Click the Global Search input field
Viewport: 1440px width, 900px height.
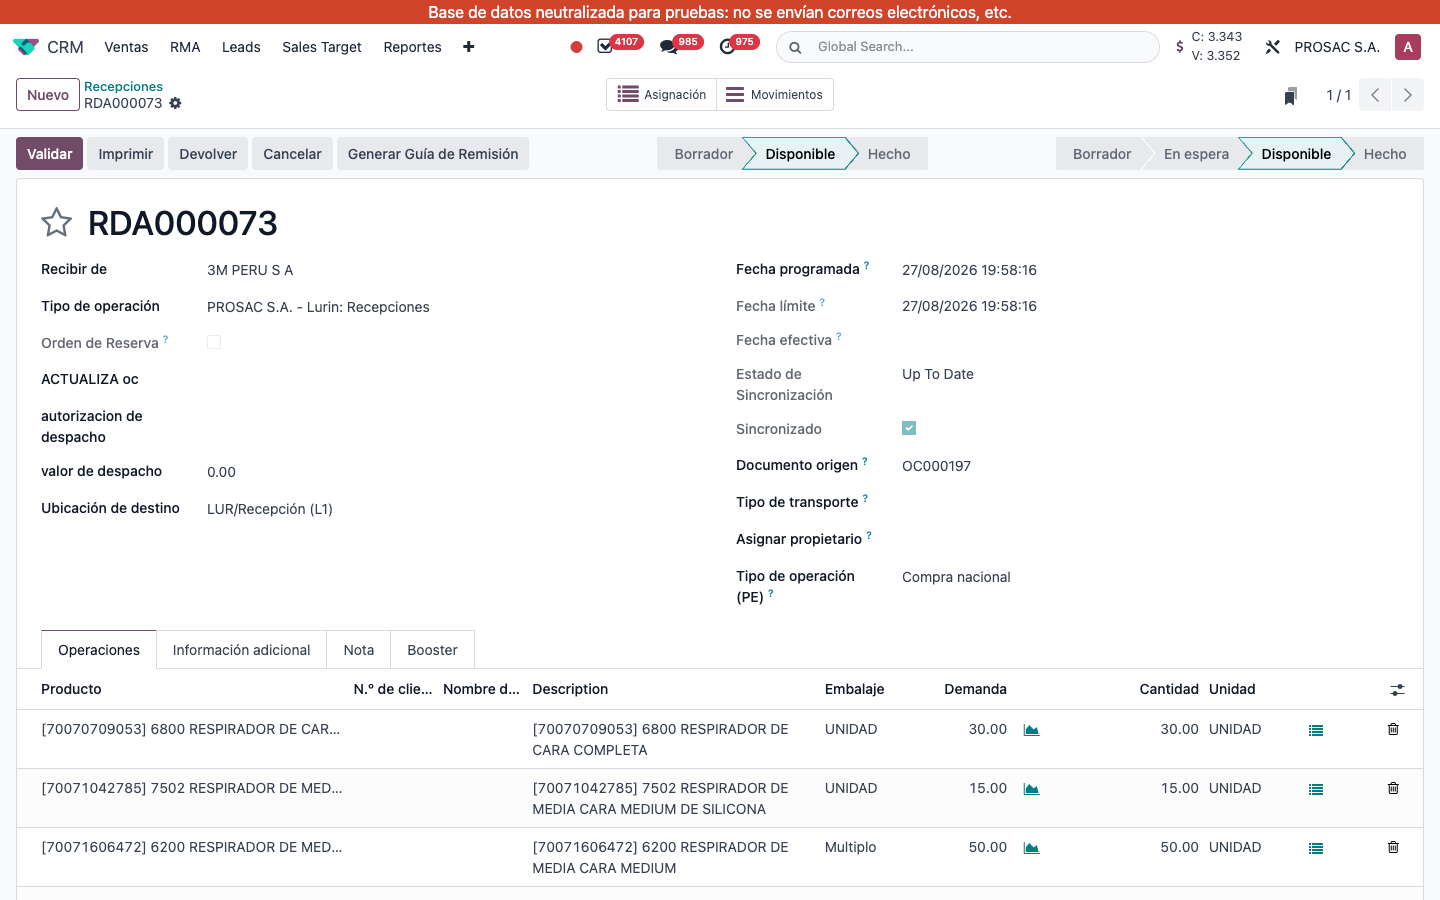982,47
